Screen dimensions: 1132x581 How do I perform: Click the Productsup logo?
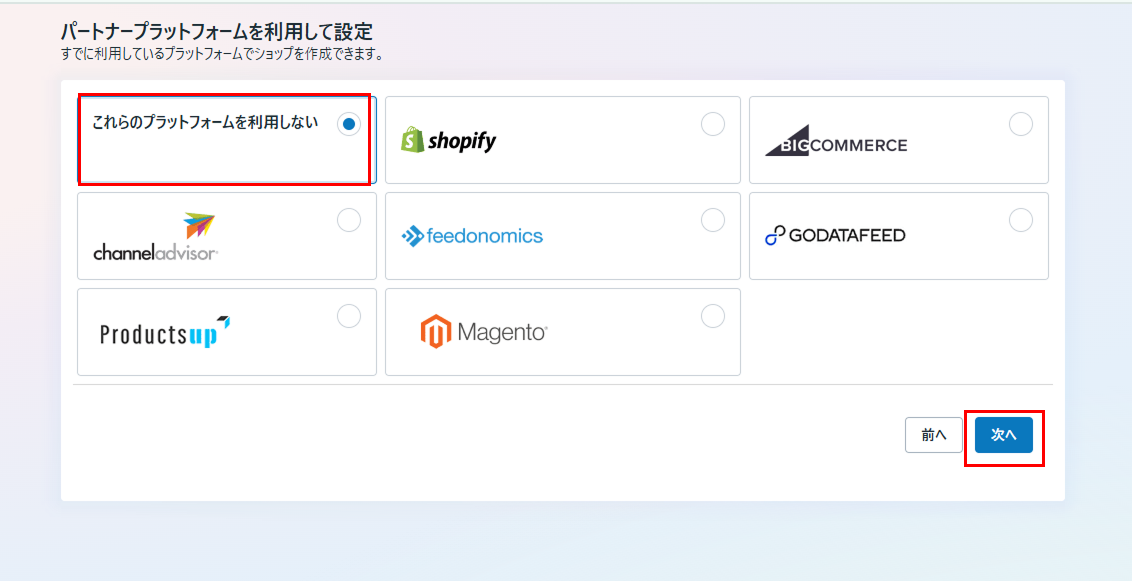(x=165, y=332)
